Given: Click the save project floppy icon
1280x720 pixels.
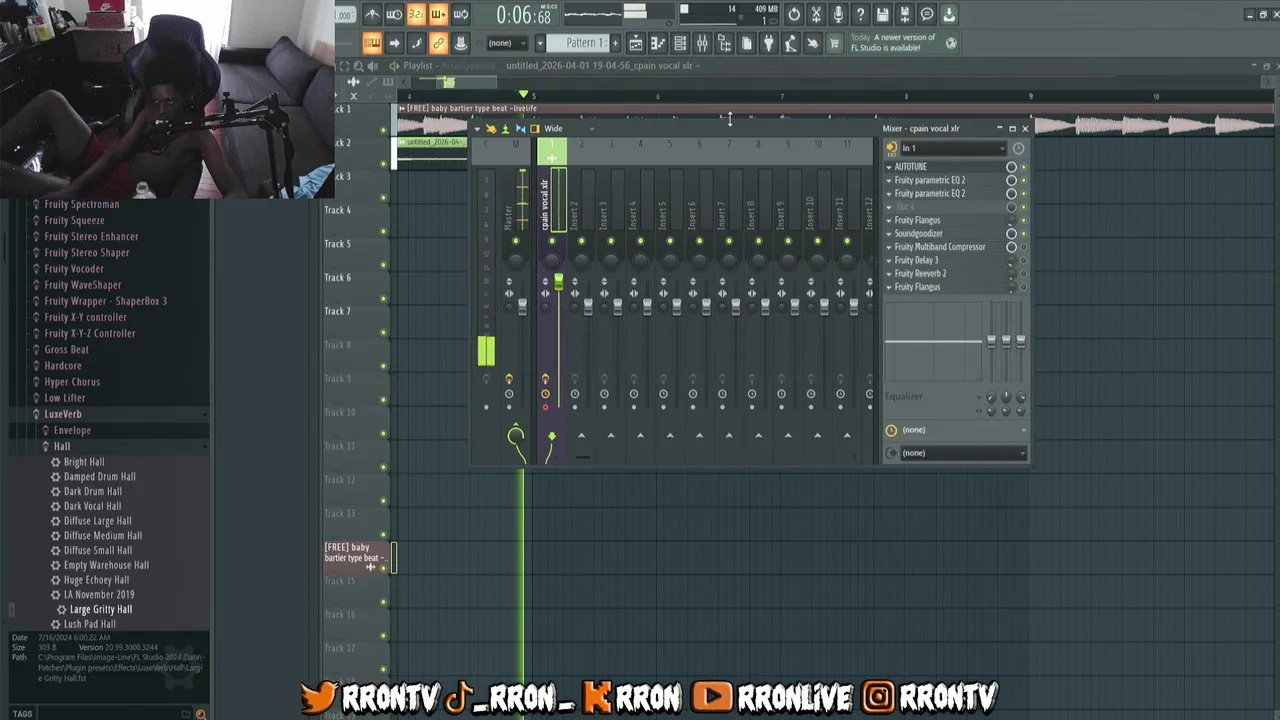Looking at the screenshot, I should click(882, 14).
